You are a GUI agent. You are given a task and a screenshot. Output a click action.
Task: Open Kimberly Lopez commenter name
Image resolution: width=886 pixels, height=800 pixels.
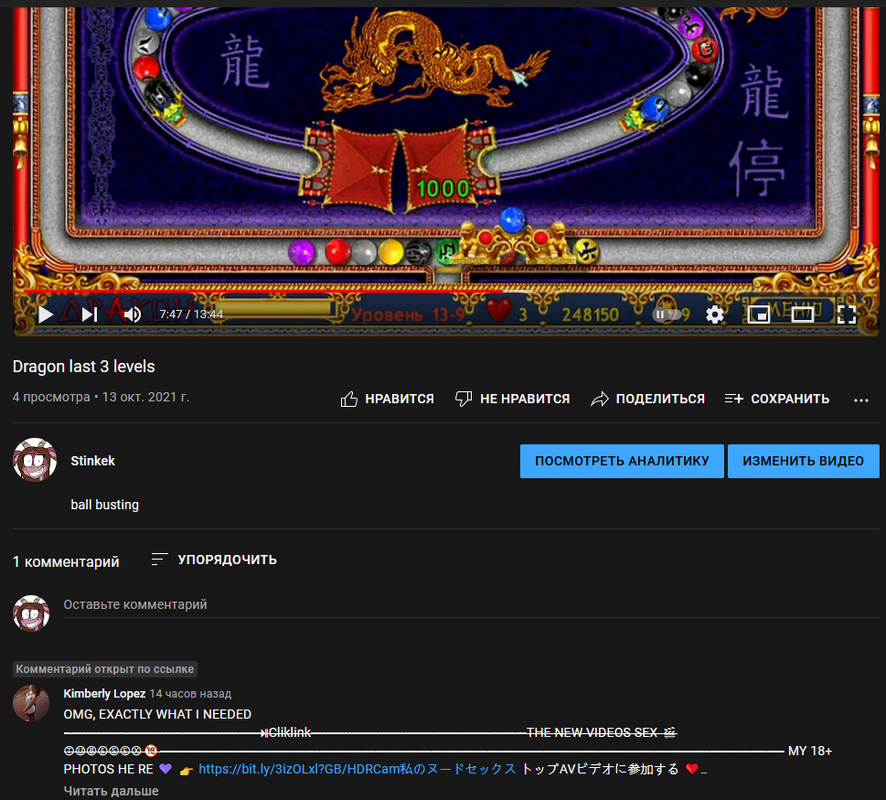[x=105, y=694]
